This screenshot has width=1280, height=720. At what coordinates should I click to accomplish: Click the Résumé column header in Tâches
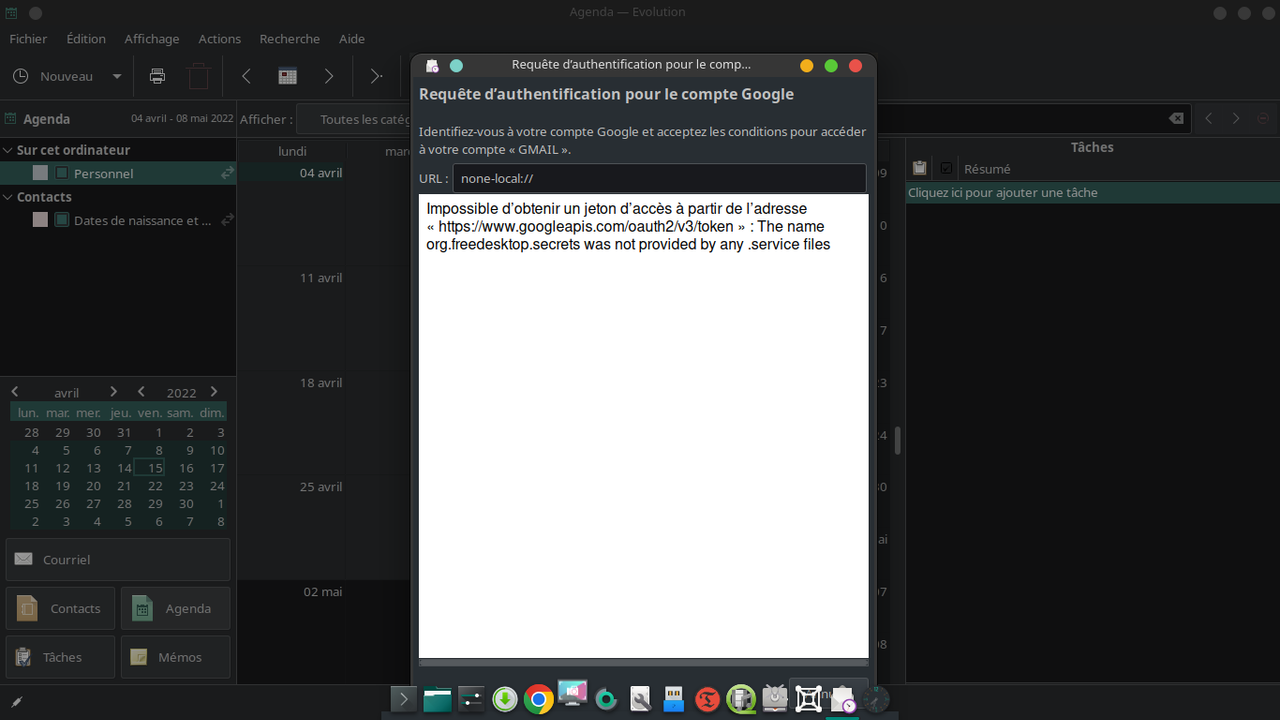click(x=987, y=169)
